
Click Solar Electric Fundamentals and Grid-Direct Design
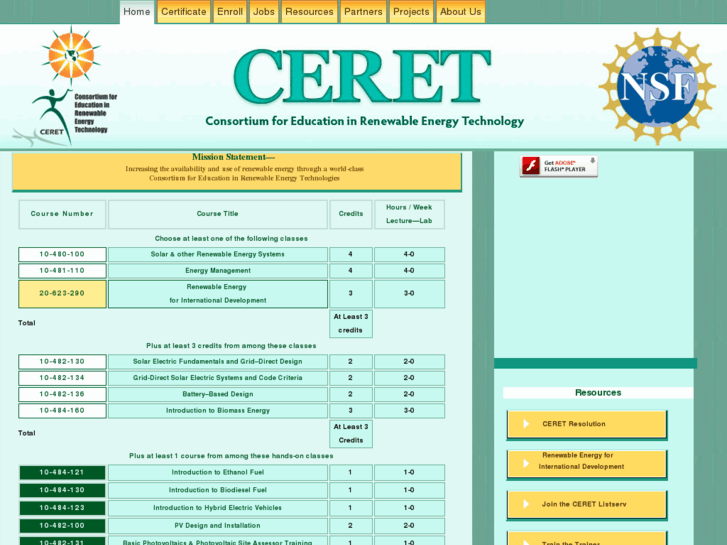tap(217, 361)
